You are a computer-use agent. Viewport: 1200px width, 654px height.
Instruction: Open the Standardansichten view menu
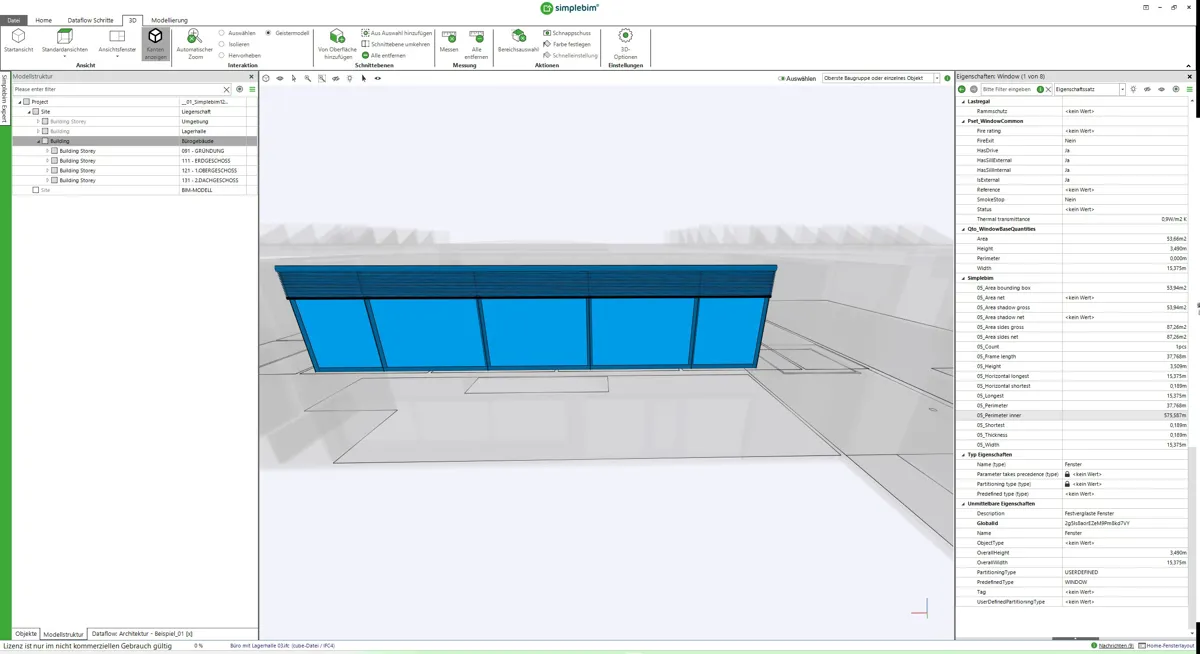pyautogui.click(x=64, y=41)
